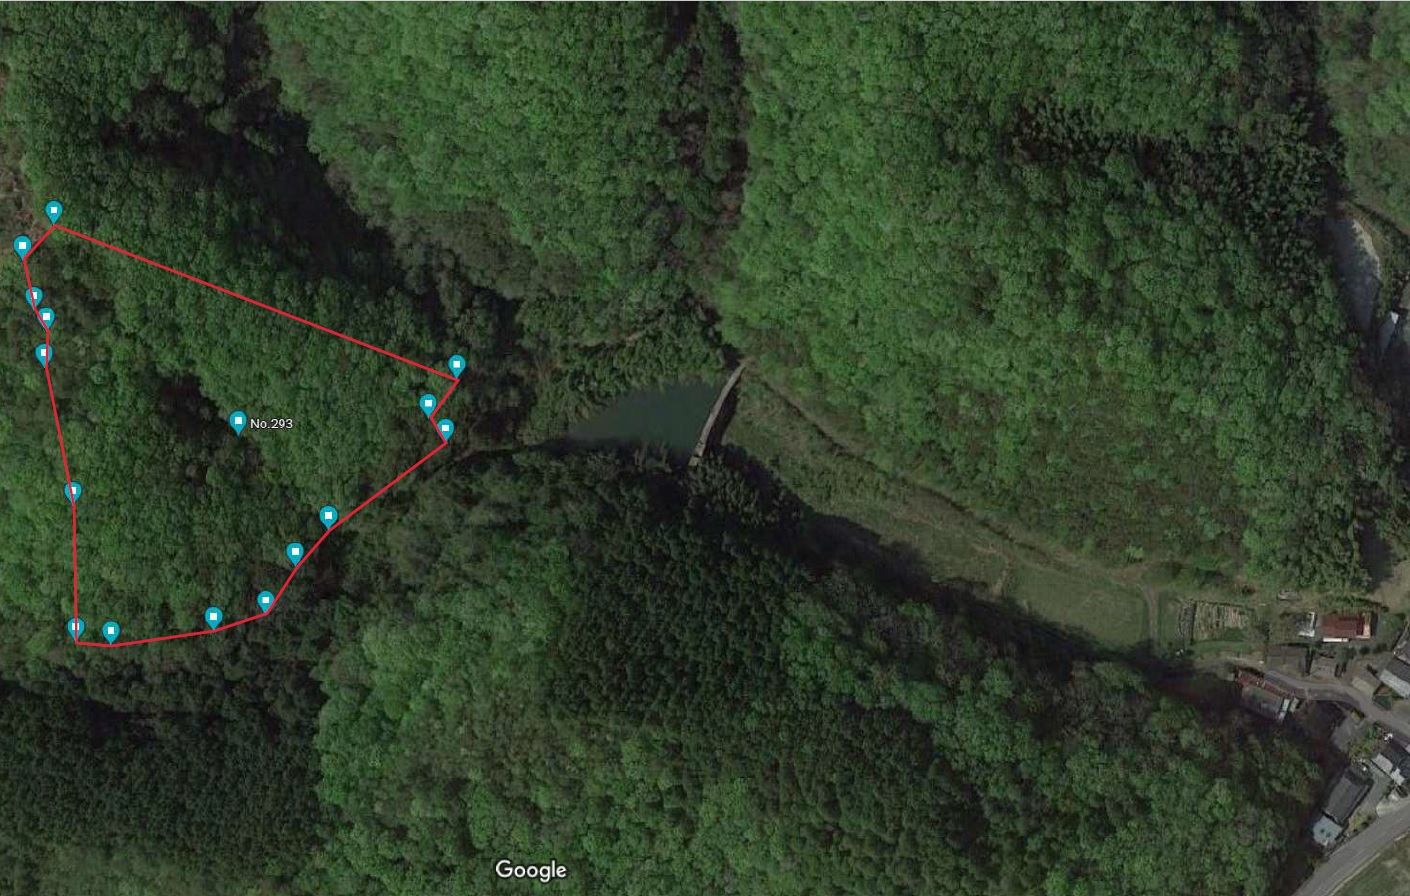Click the placemark labeled No.293
1410x896 pixels.
(238, 422)
